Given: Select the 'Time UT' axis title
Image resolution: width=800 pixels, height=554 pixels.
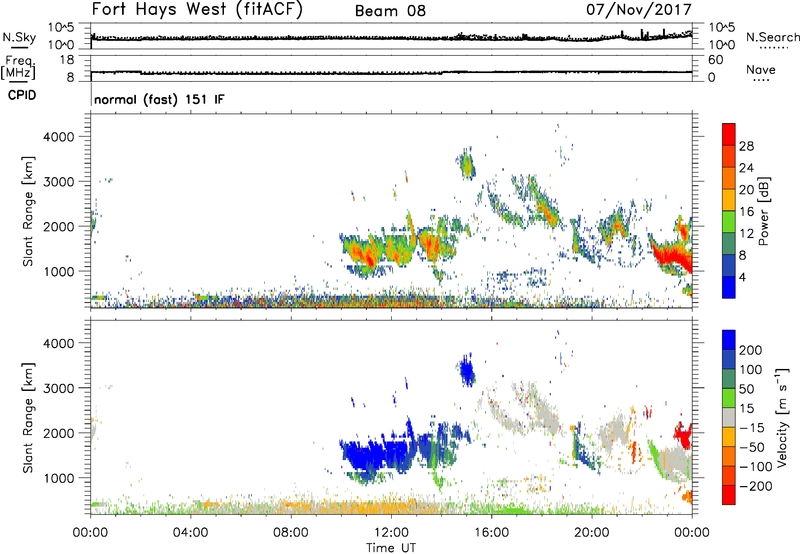Looking at the screenshot, I should click(x=391, y=548).
